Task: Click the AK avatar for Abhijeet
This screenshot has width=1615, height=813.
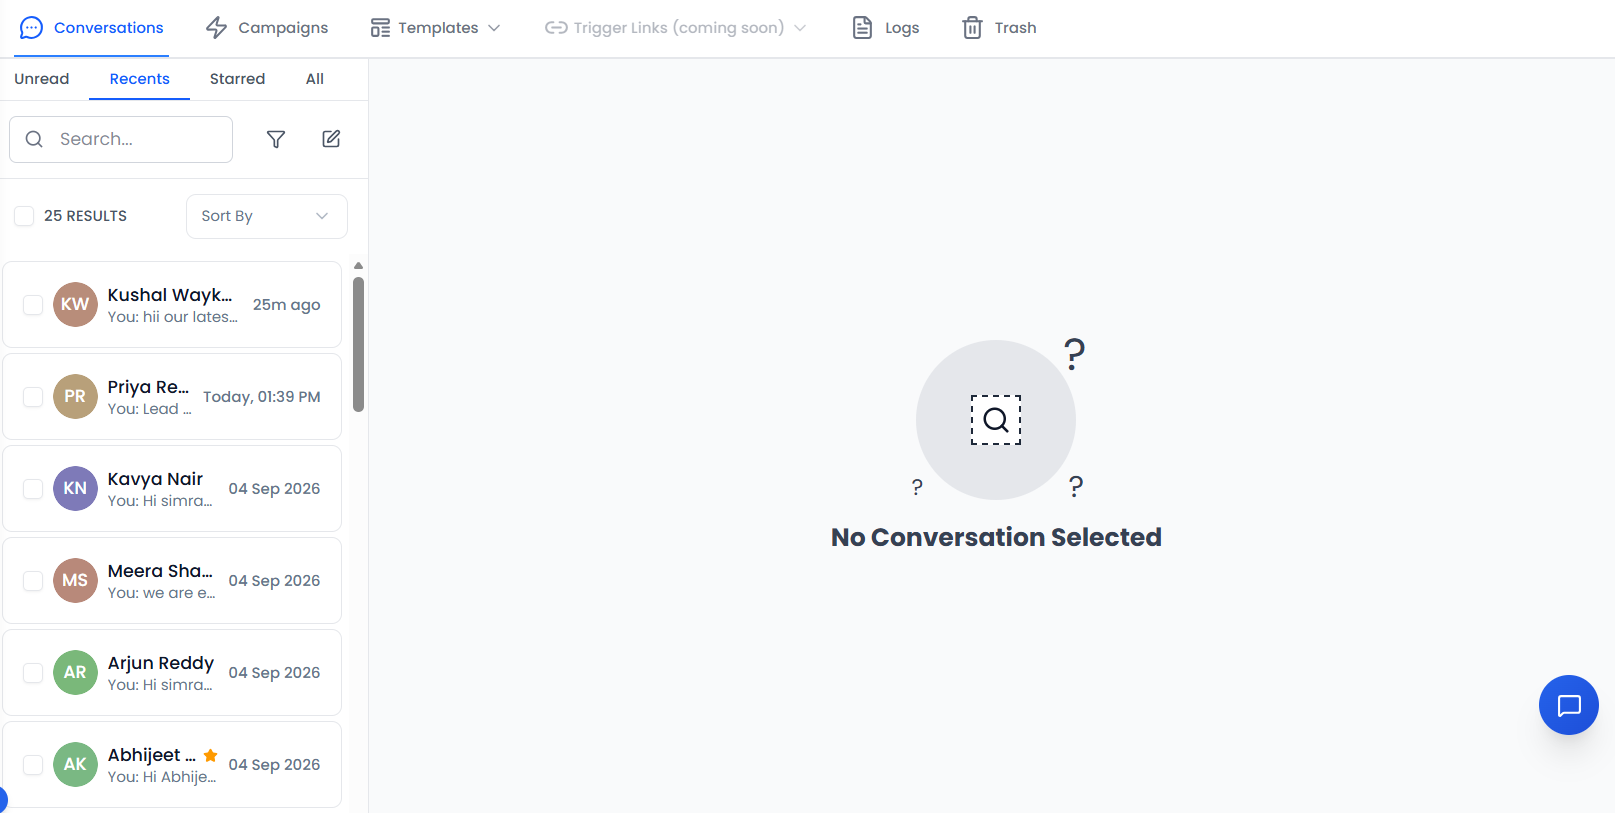Action: tap(75, 764)
